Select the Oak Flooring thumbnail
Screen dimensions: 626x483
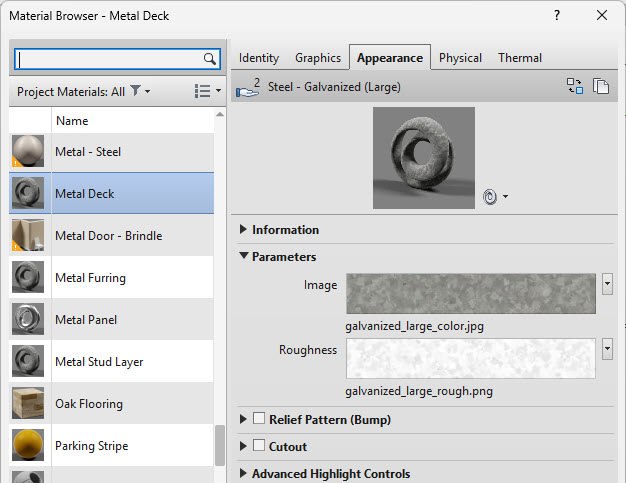tap(28, 403)
